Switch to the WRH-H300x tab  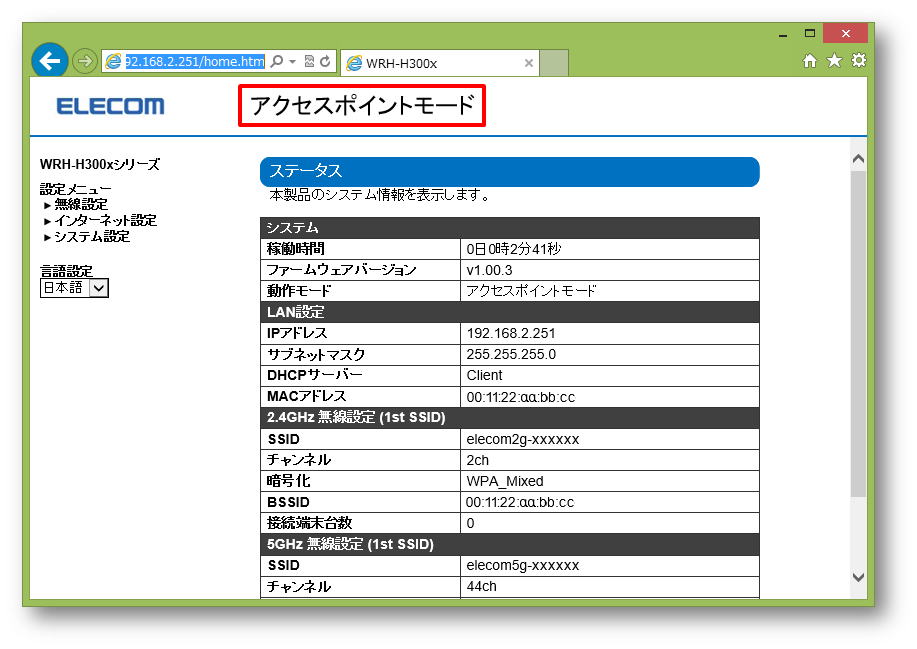pos(439,63)
